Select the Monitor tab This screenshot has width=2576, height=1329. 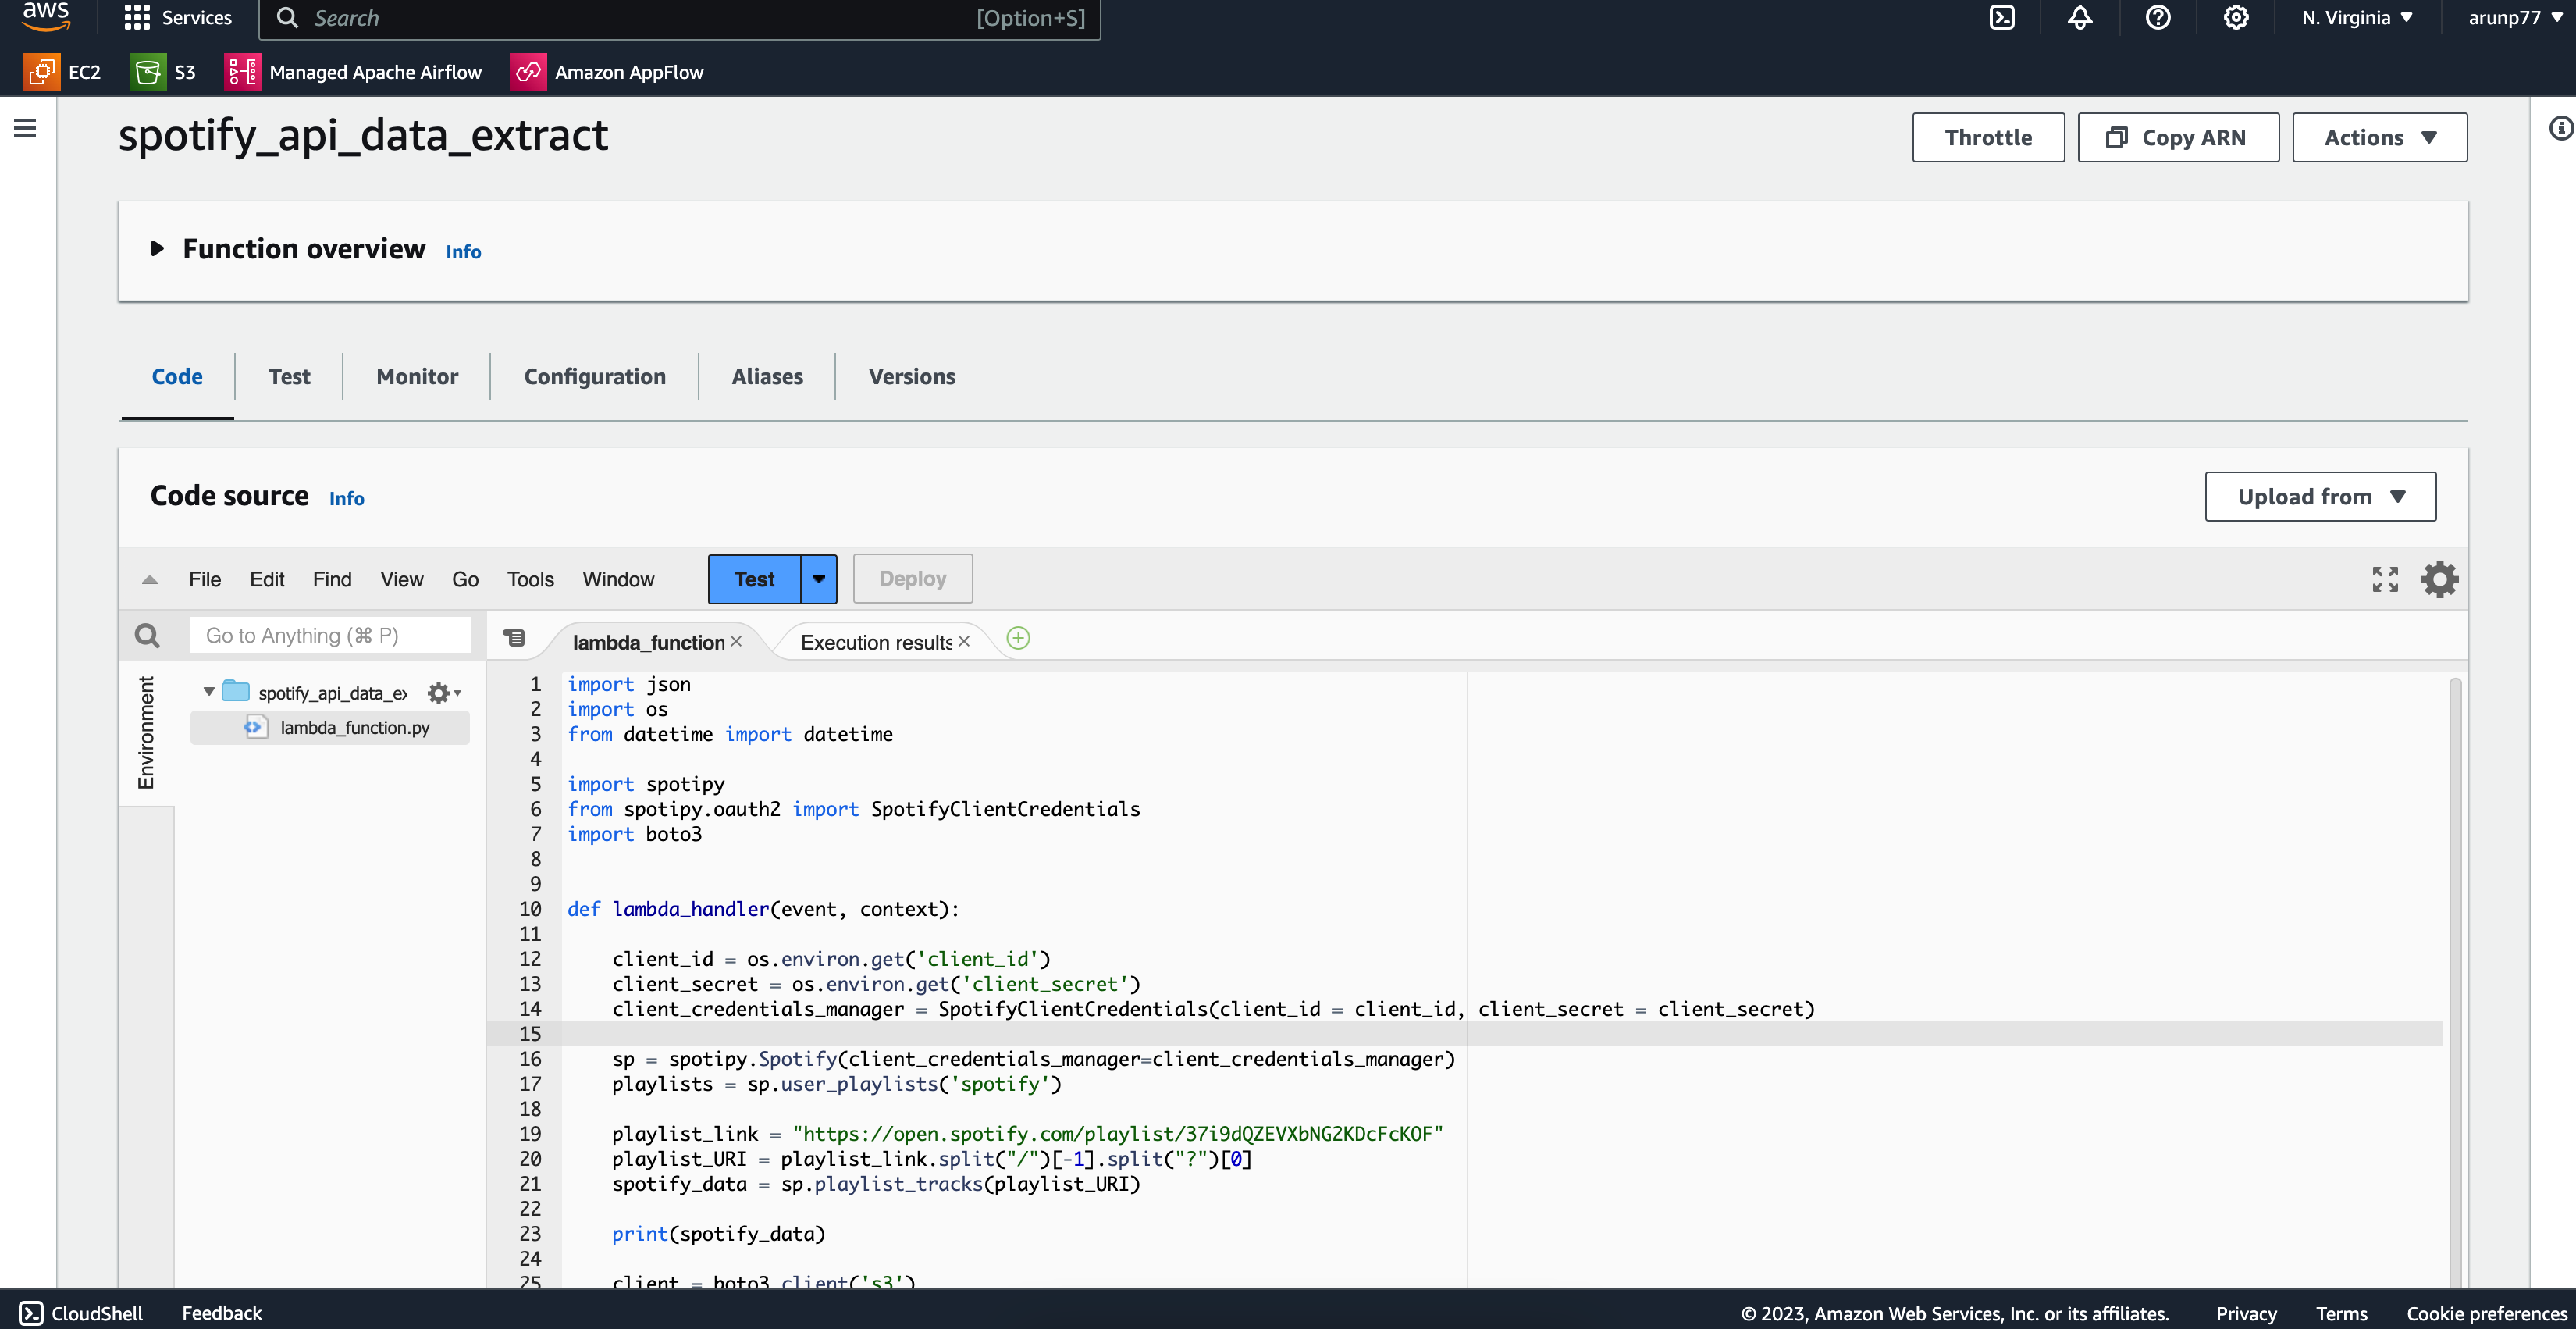(417, 376)
